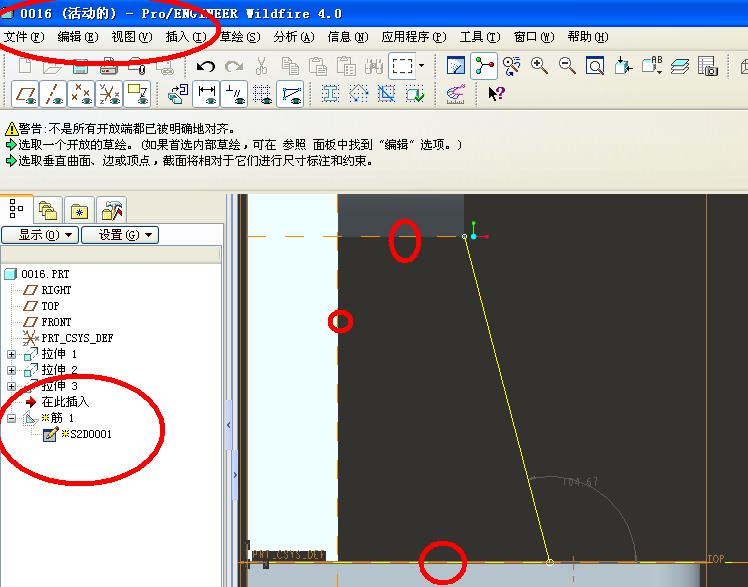Image resolution: width=748 pixels, height=587 pixels.
Task: Toggle sketch constraints display
Action: pyautogui.click(x=234, y=94)
